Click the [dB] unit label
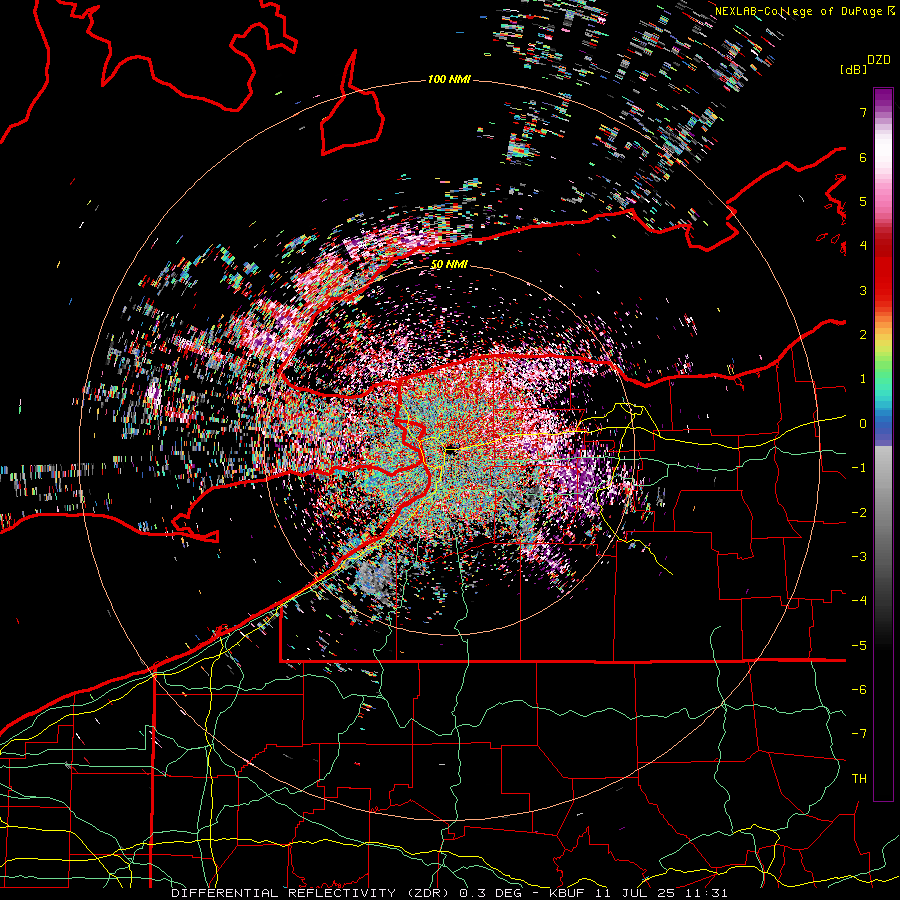This screenshot has width=900, height=900. [x=853, y=69]
